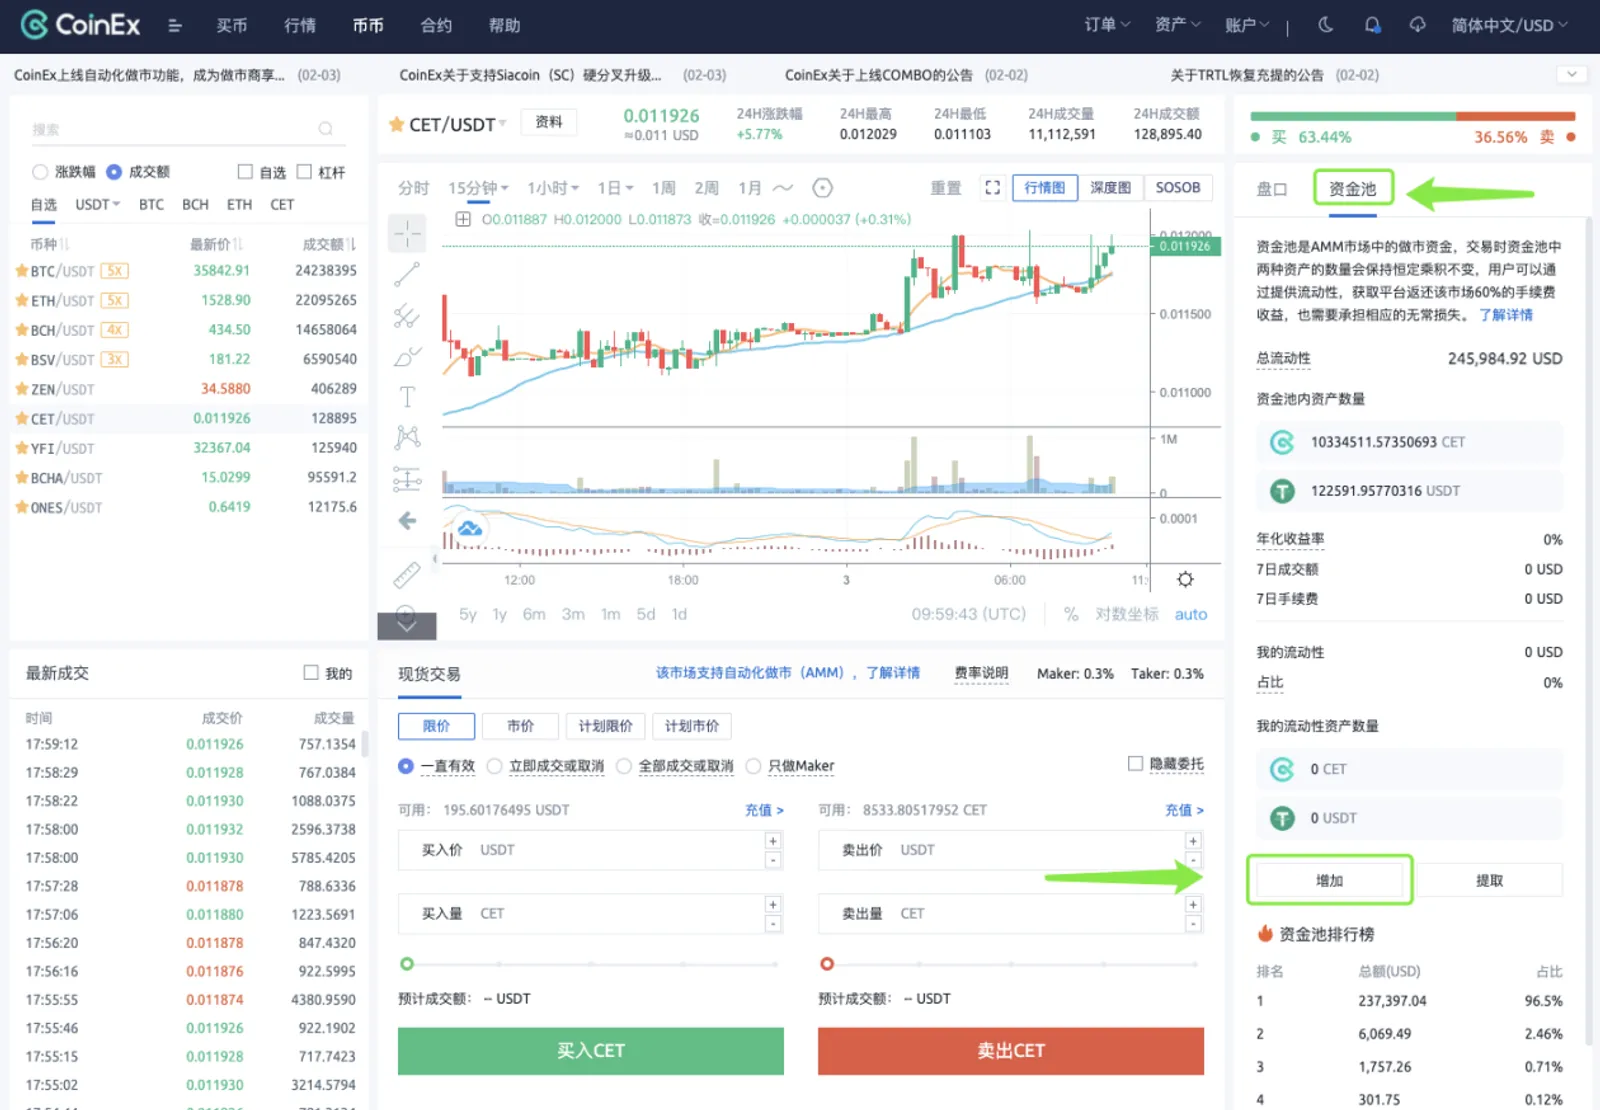Select the trend line drawing tool
Viewport: 1600px width, 1110px height.
pos(407,274)
